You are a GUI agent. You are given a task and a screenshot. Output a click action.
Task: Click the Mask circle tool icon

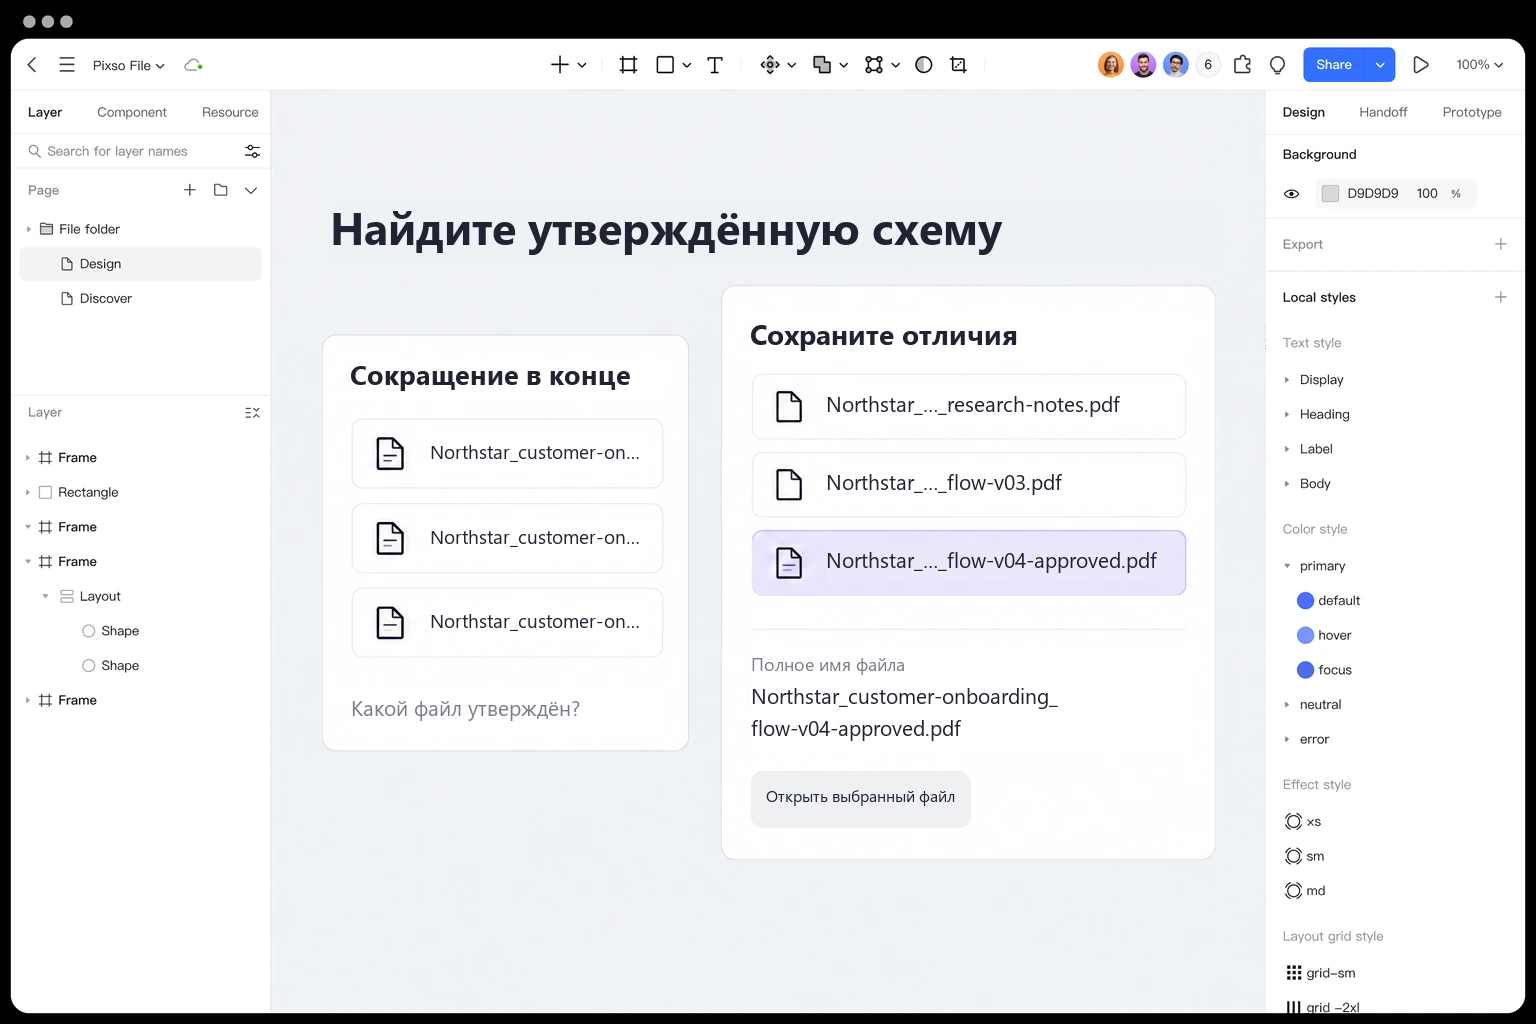tap(924, 65)
